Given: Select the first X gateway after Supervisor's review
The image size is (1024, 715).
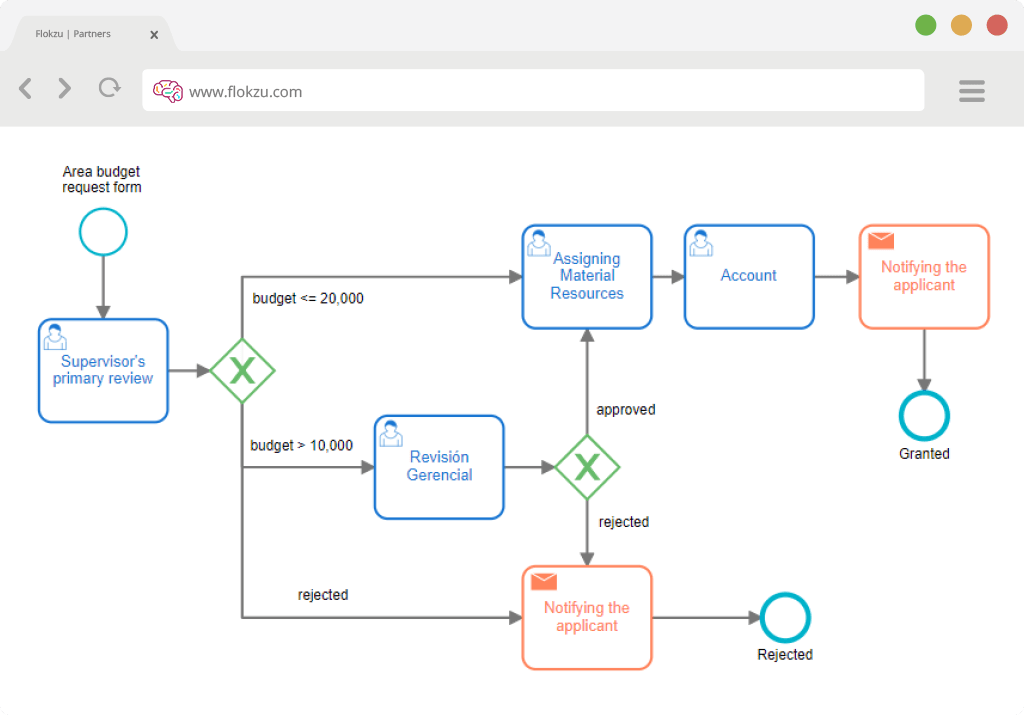Looking at the screenshot, I should tap(242, 371).
